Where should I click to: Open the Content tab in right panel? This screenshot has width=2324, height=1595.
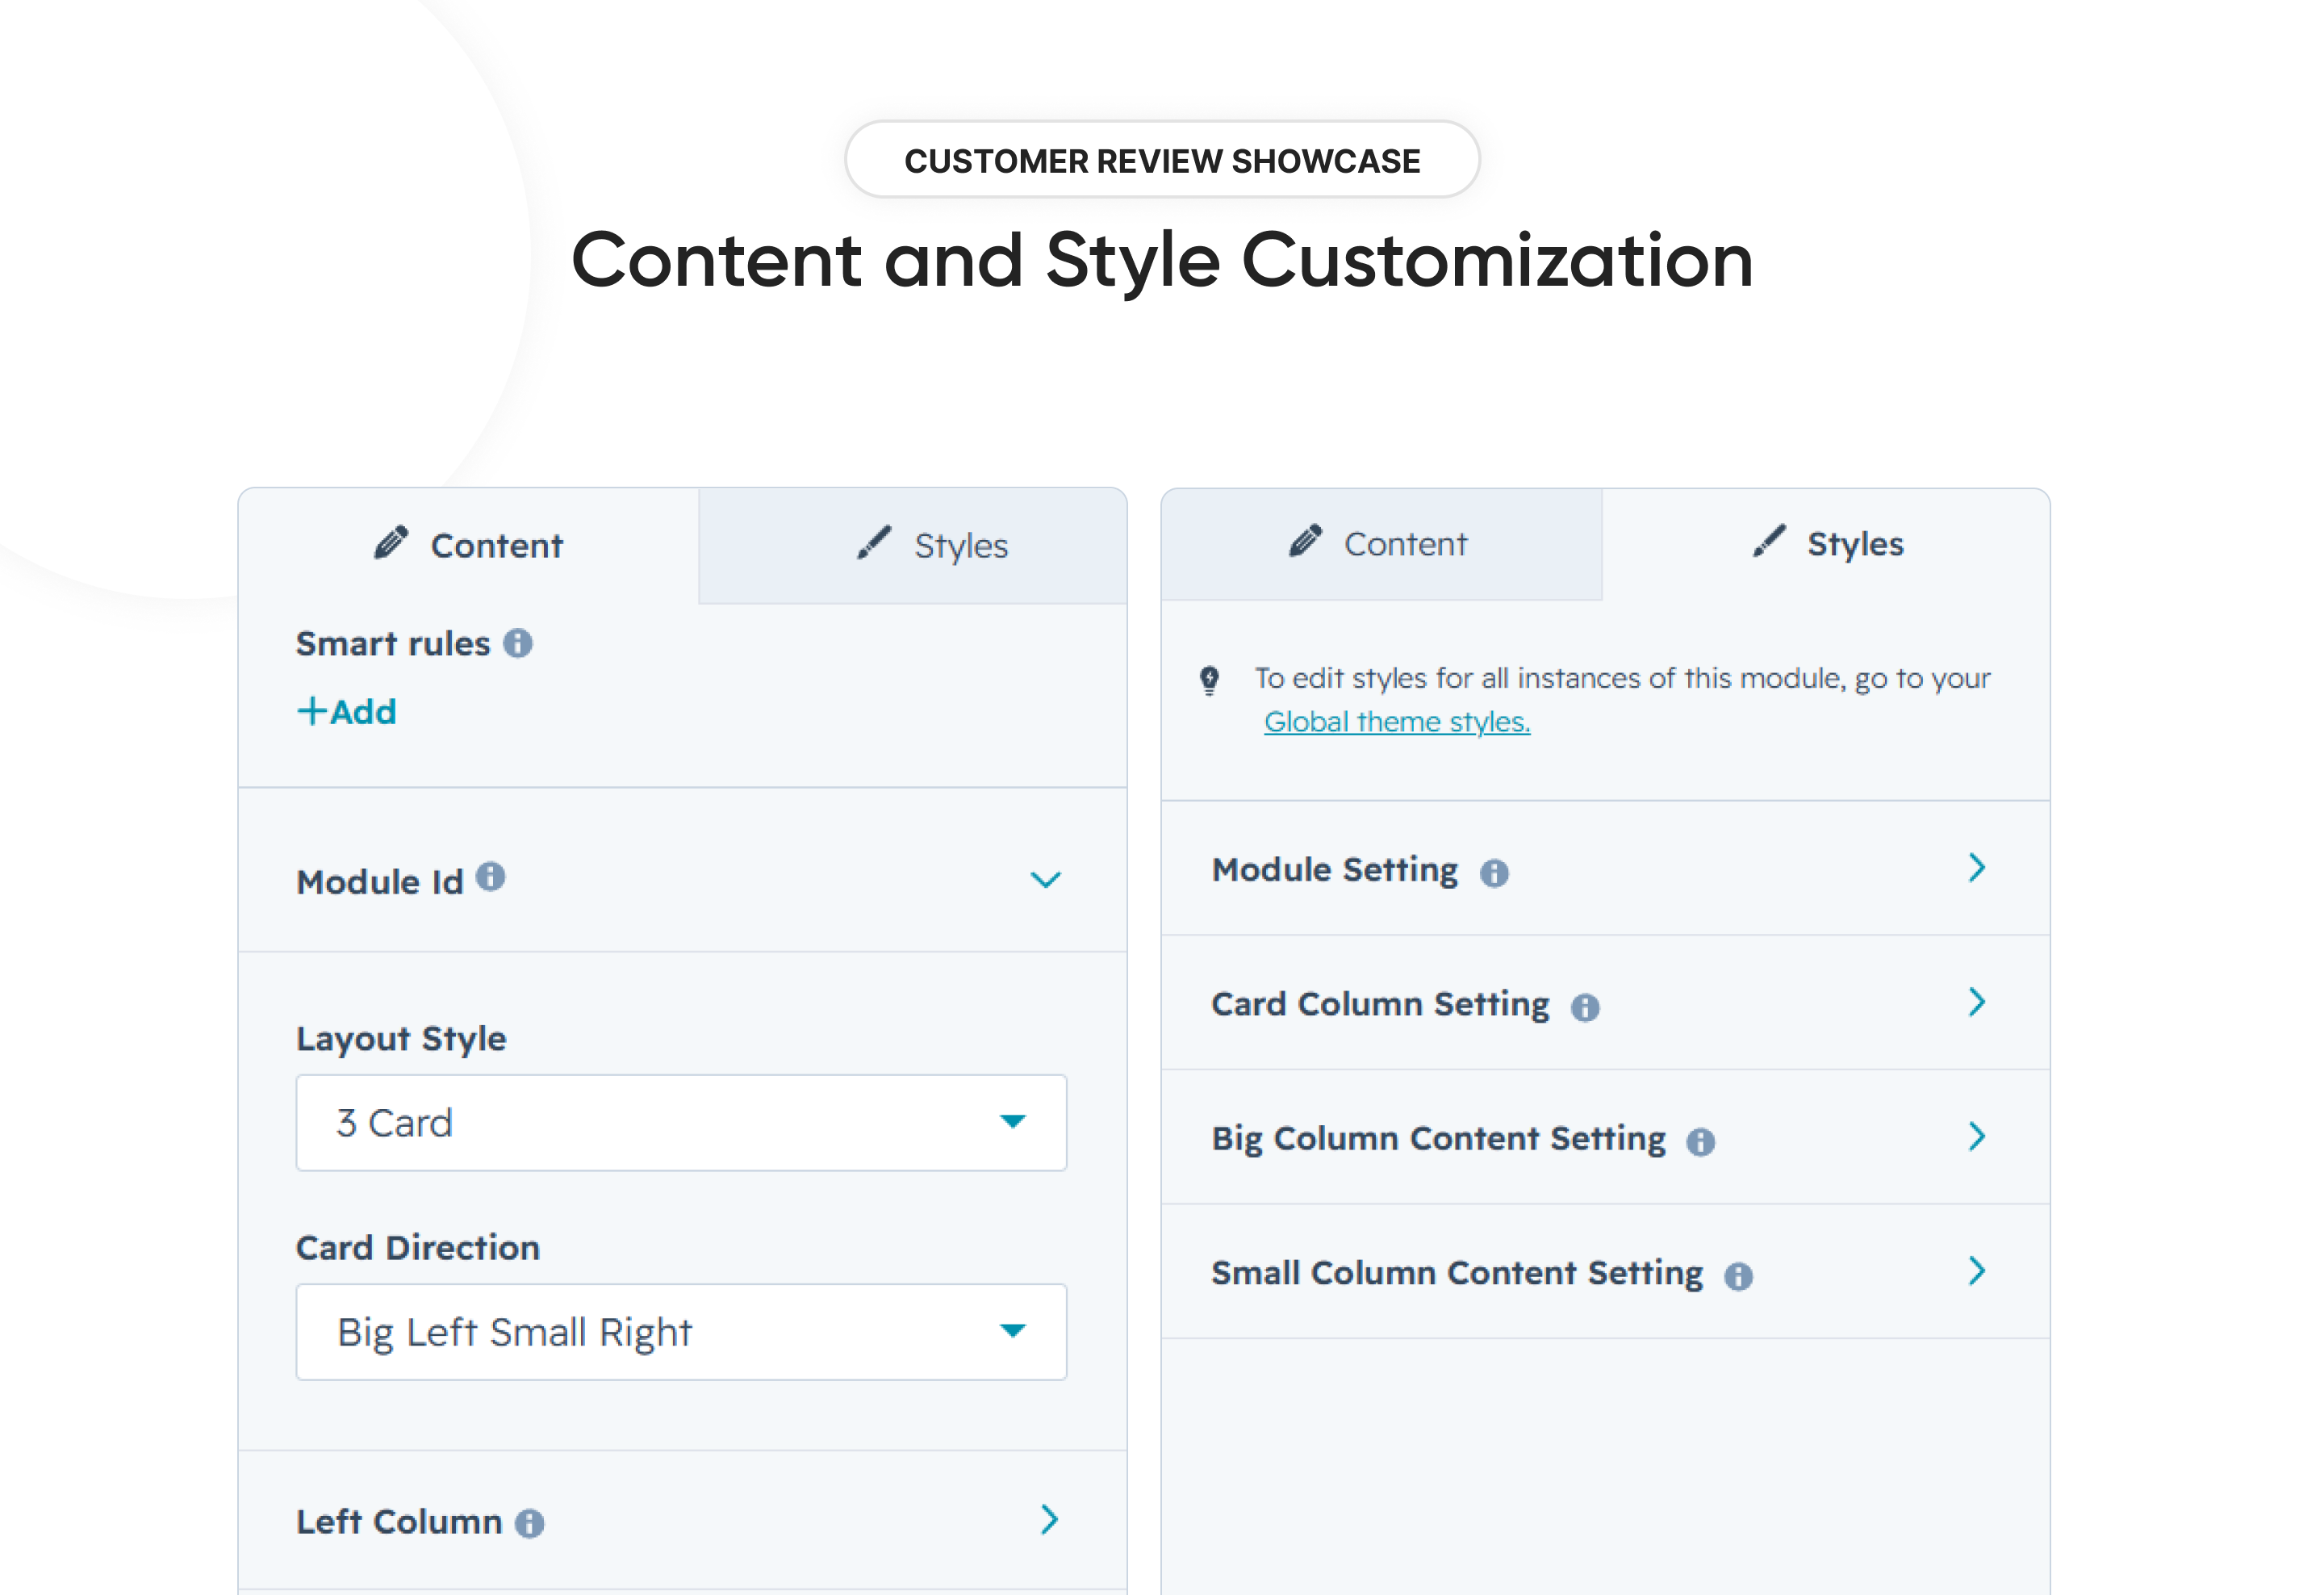click(1381, 544)
